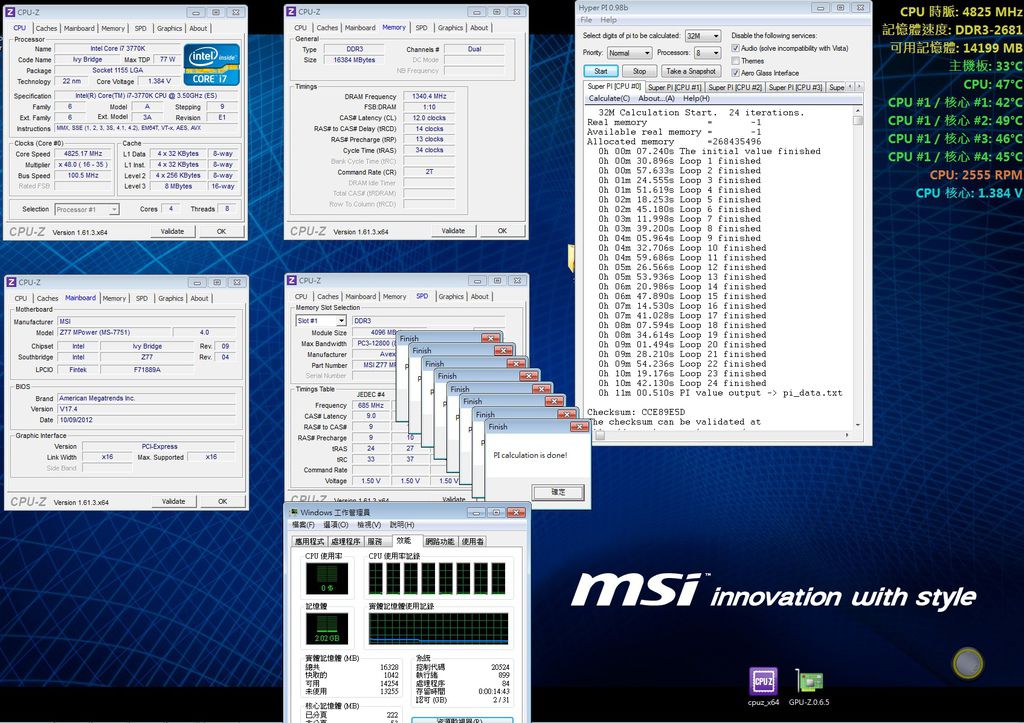Screen dimensions: 1024x723
Task: Open the cpuz_x64 desktop shortcut icon
Action: tap(763, 683)
